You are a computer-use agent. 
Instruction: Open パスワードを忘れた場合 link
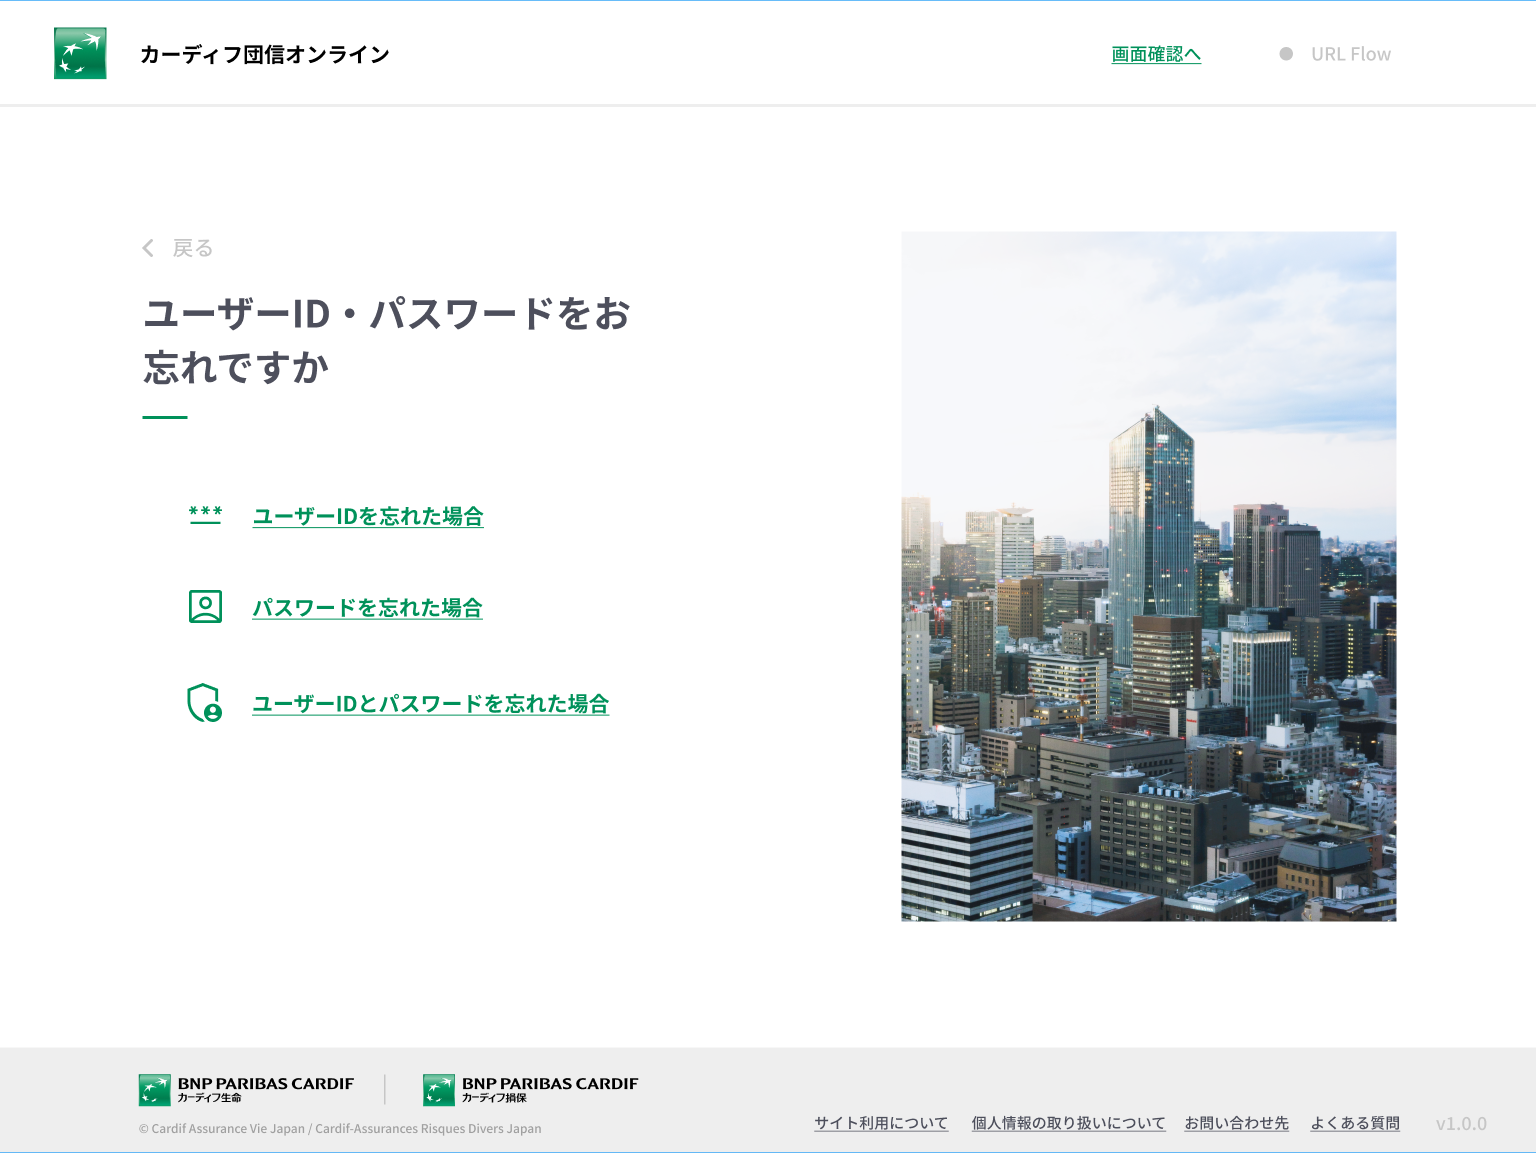pos(367,608)
